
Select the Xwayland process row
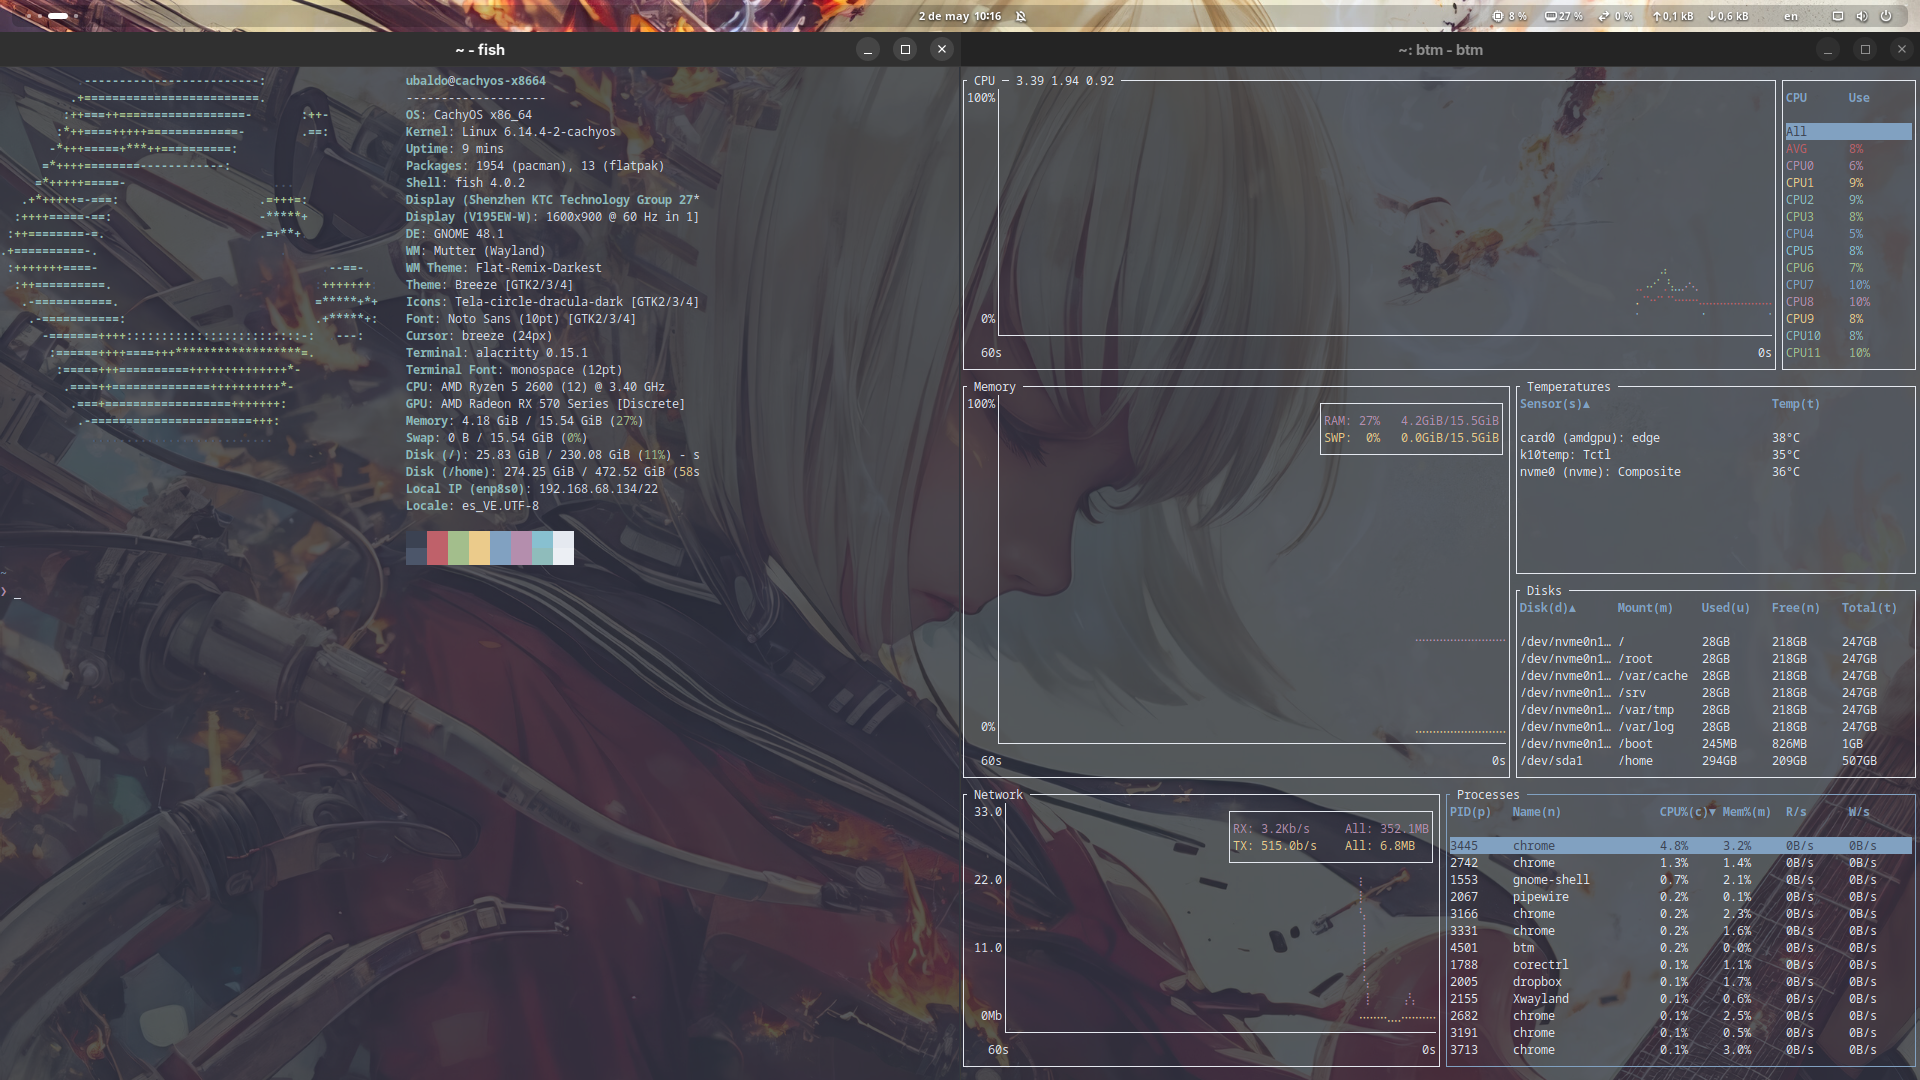point(1680,999)
